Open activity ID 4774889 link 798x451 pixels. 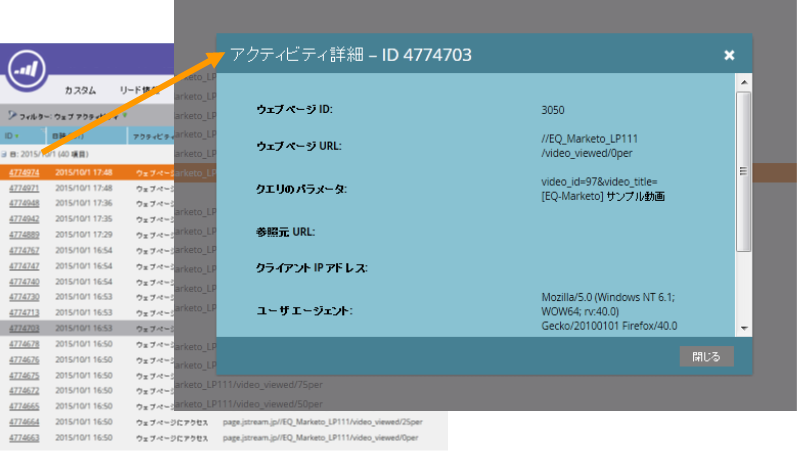[24, 234]
